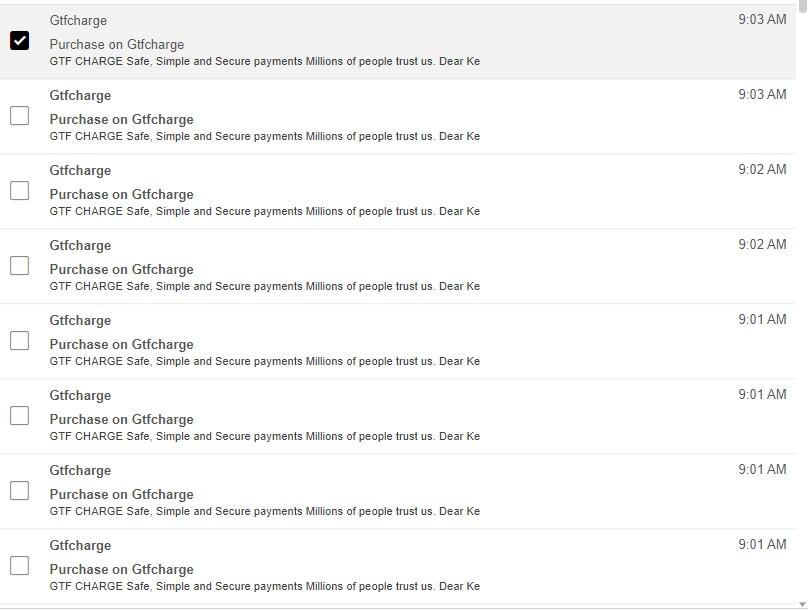Image resolution: width=808 pixels, height=610 pixels.
Task: Open subject line of second 9:02 AM email
Action: pyautogui.click(x=121, y=269)
